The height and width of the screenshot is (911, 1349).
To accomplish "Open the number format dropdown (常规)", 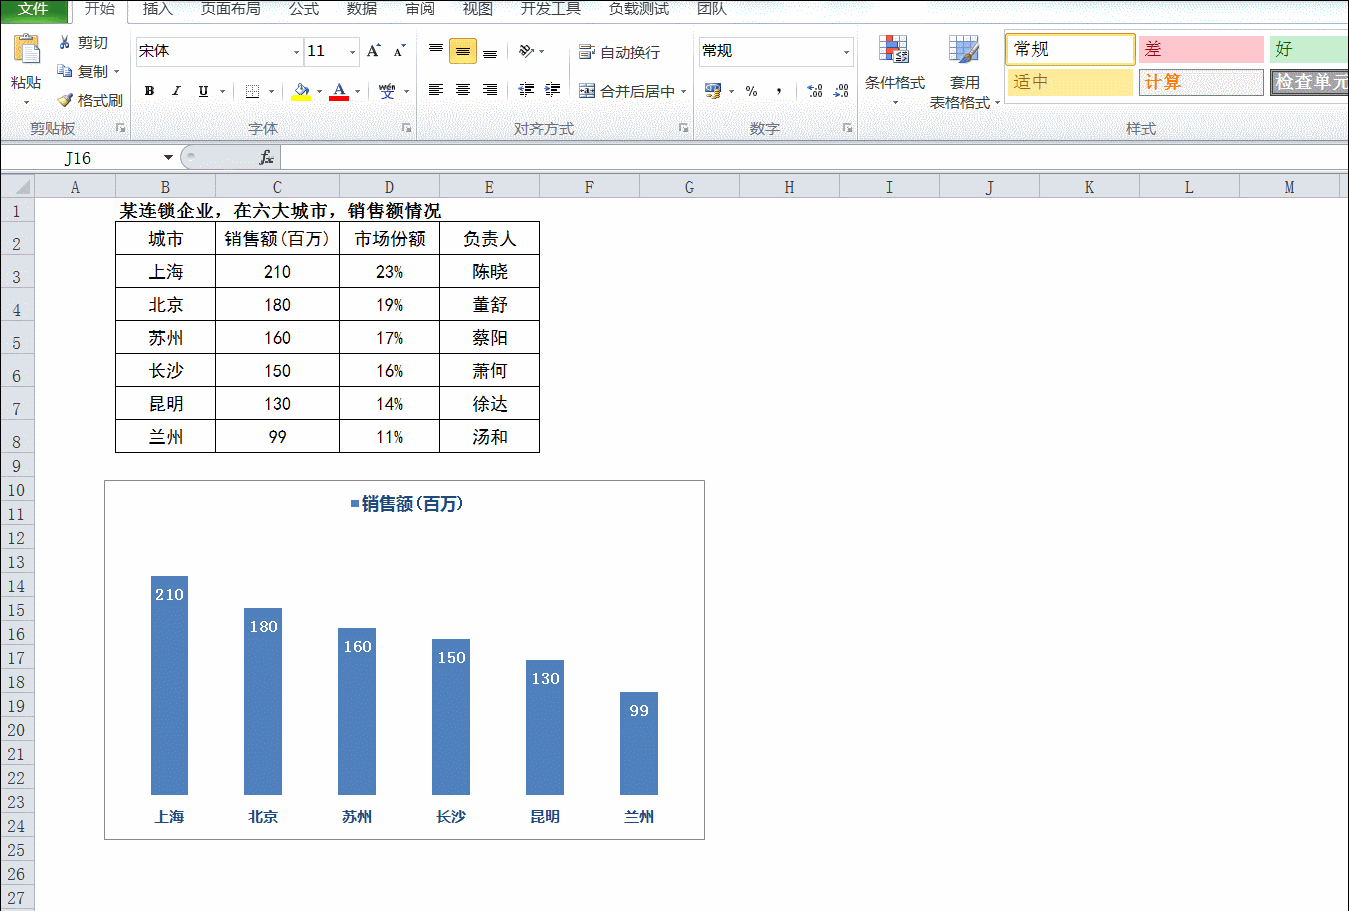I will [846, 52].
